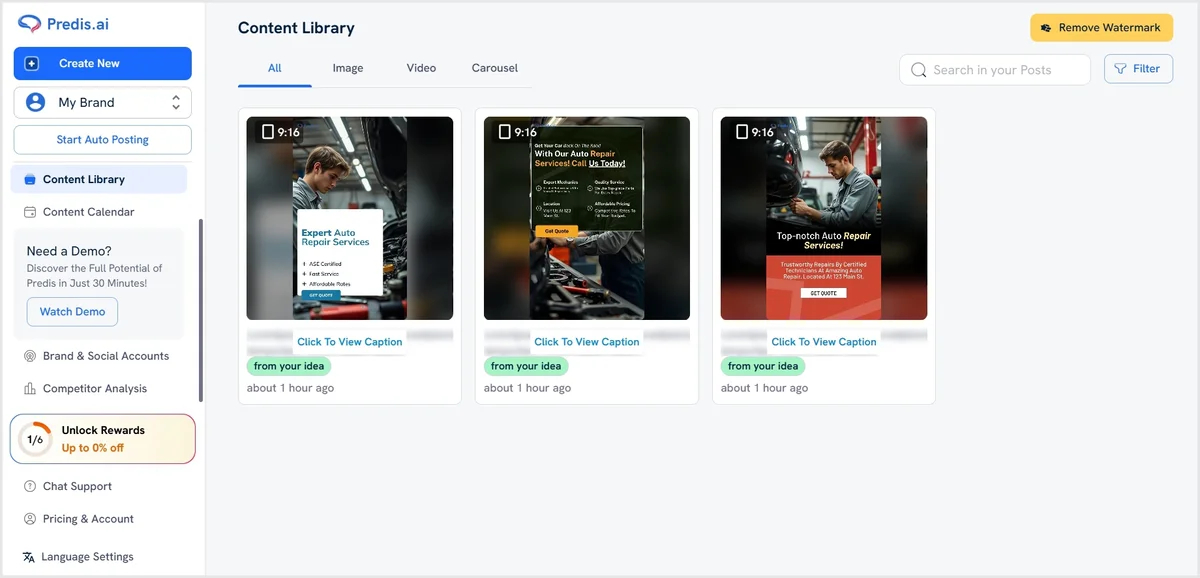Click the Predis.ai logo icon
This screenshot has height=578, width=1200.
(x=30, y=24)
